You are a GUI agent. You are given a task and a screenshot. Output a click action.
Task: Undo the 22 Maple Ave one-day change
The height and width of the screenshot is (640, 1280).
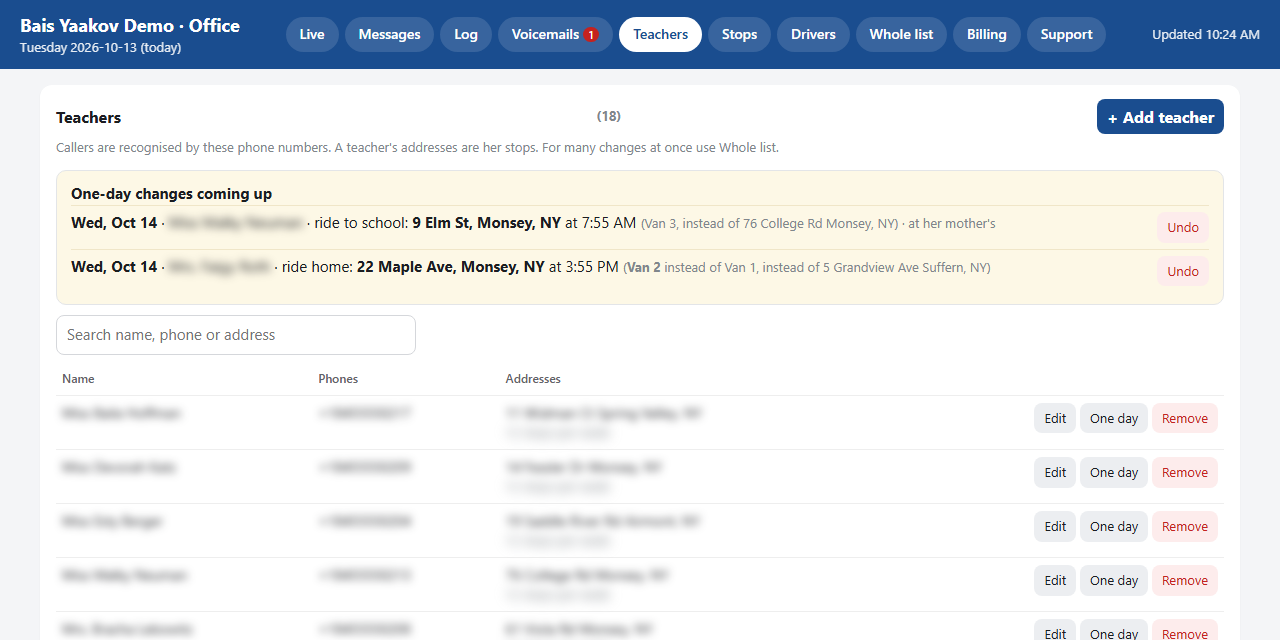pos(1183,272)
